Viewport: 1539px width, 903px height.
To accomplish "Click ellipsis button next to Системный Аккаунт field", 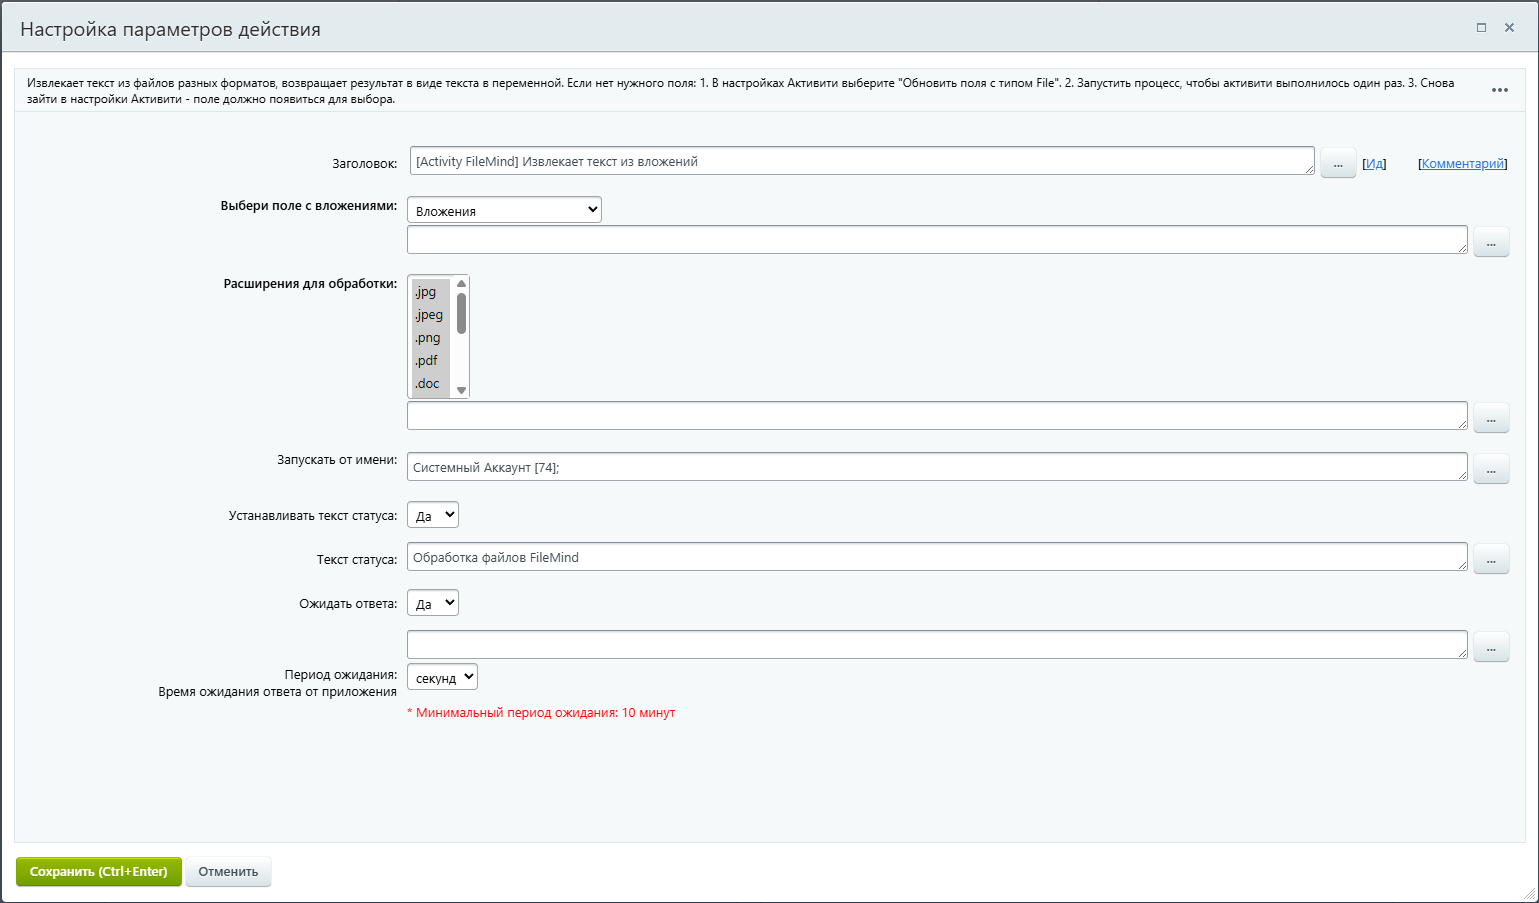I will pos(1490,468).
